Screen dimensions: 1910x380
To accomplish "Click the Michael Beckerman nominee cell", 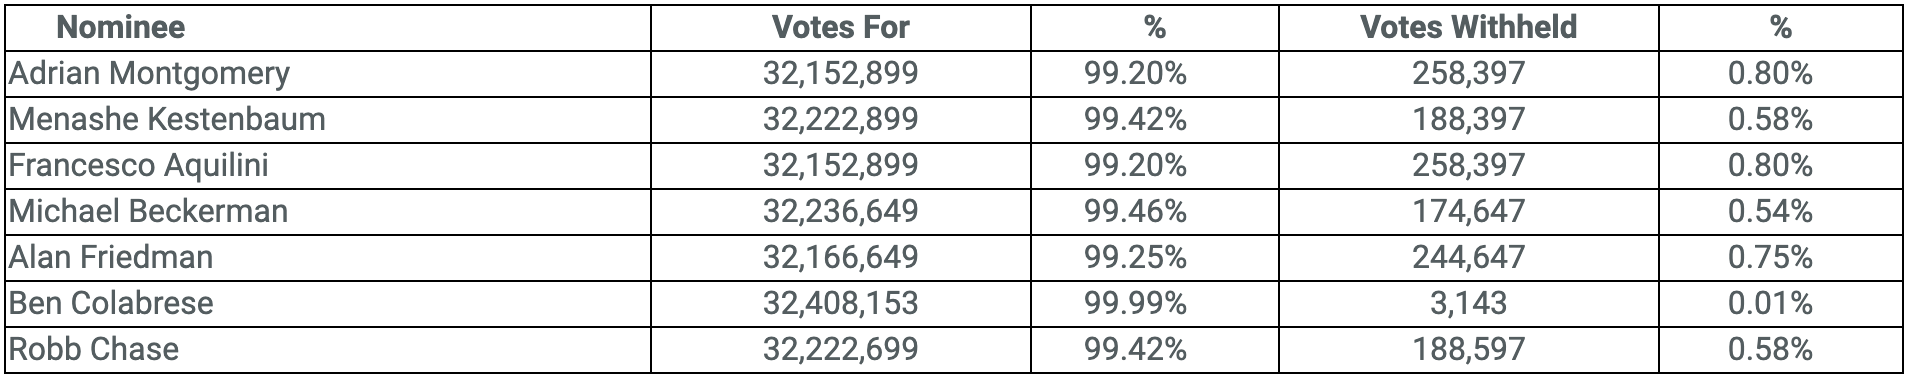I will 148,211.
